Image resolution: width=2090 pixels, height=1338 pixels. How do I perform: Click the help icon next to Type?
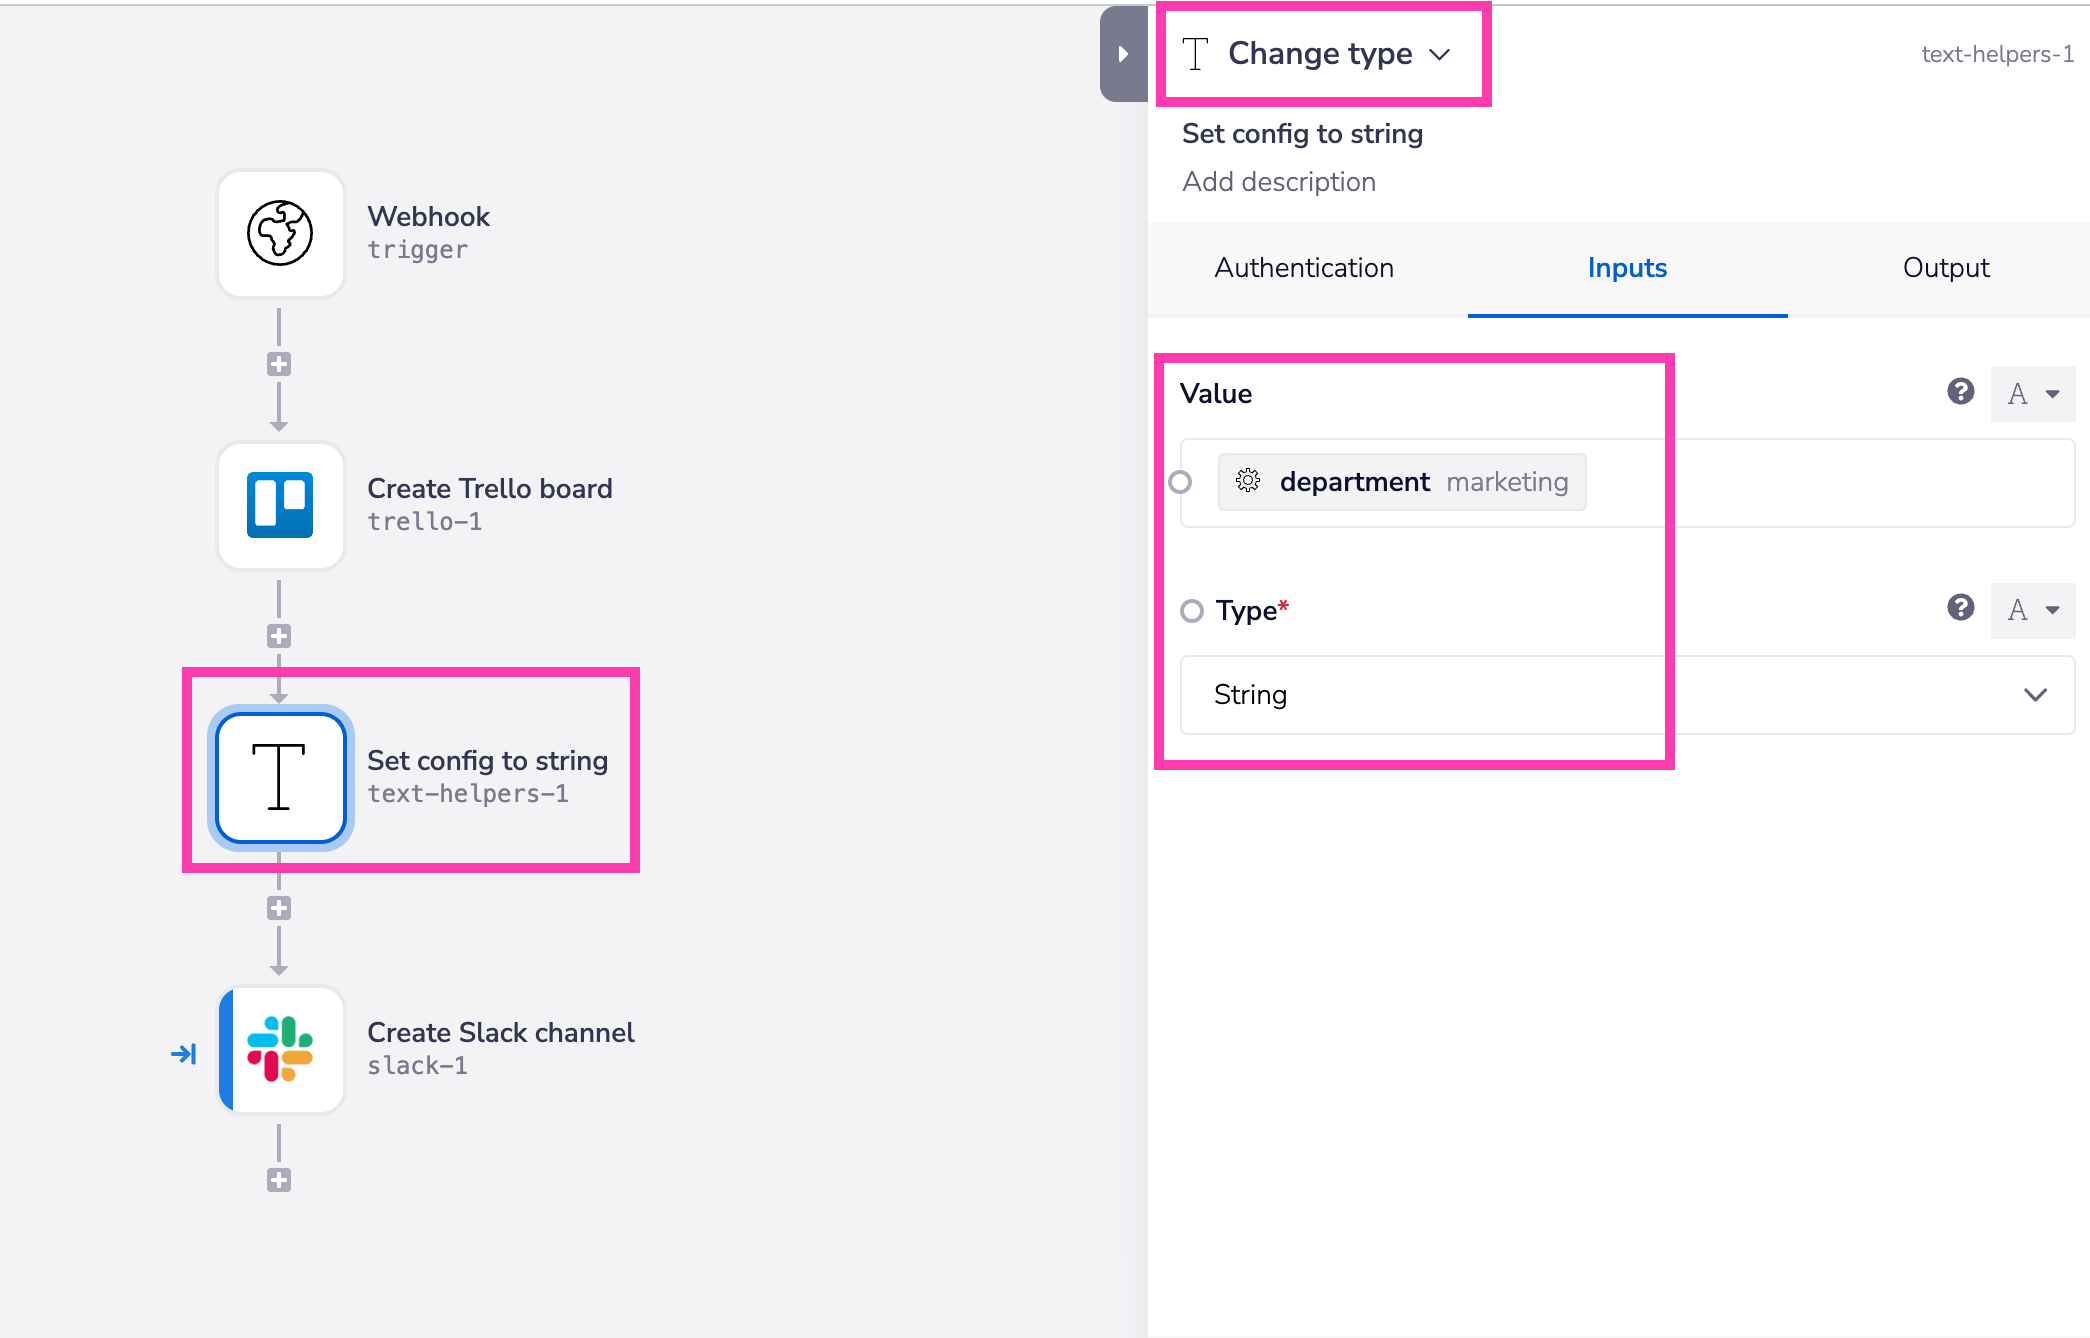pyautogui.click(x=1960, y=608)
